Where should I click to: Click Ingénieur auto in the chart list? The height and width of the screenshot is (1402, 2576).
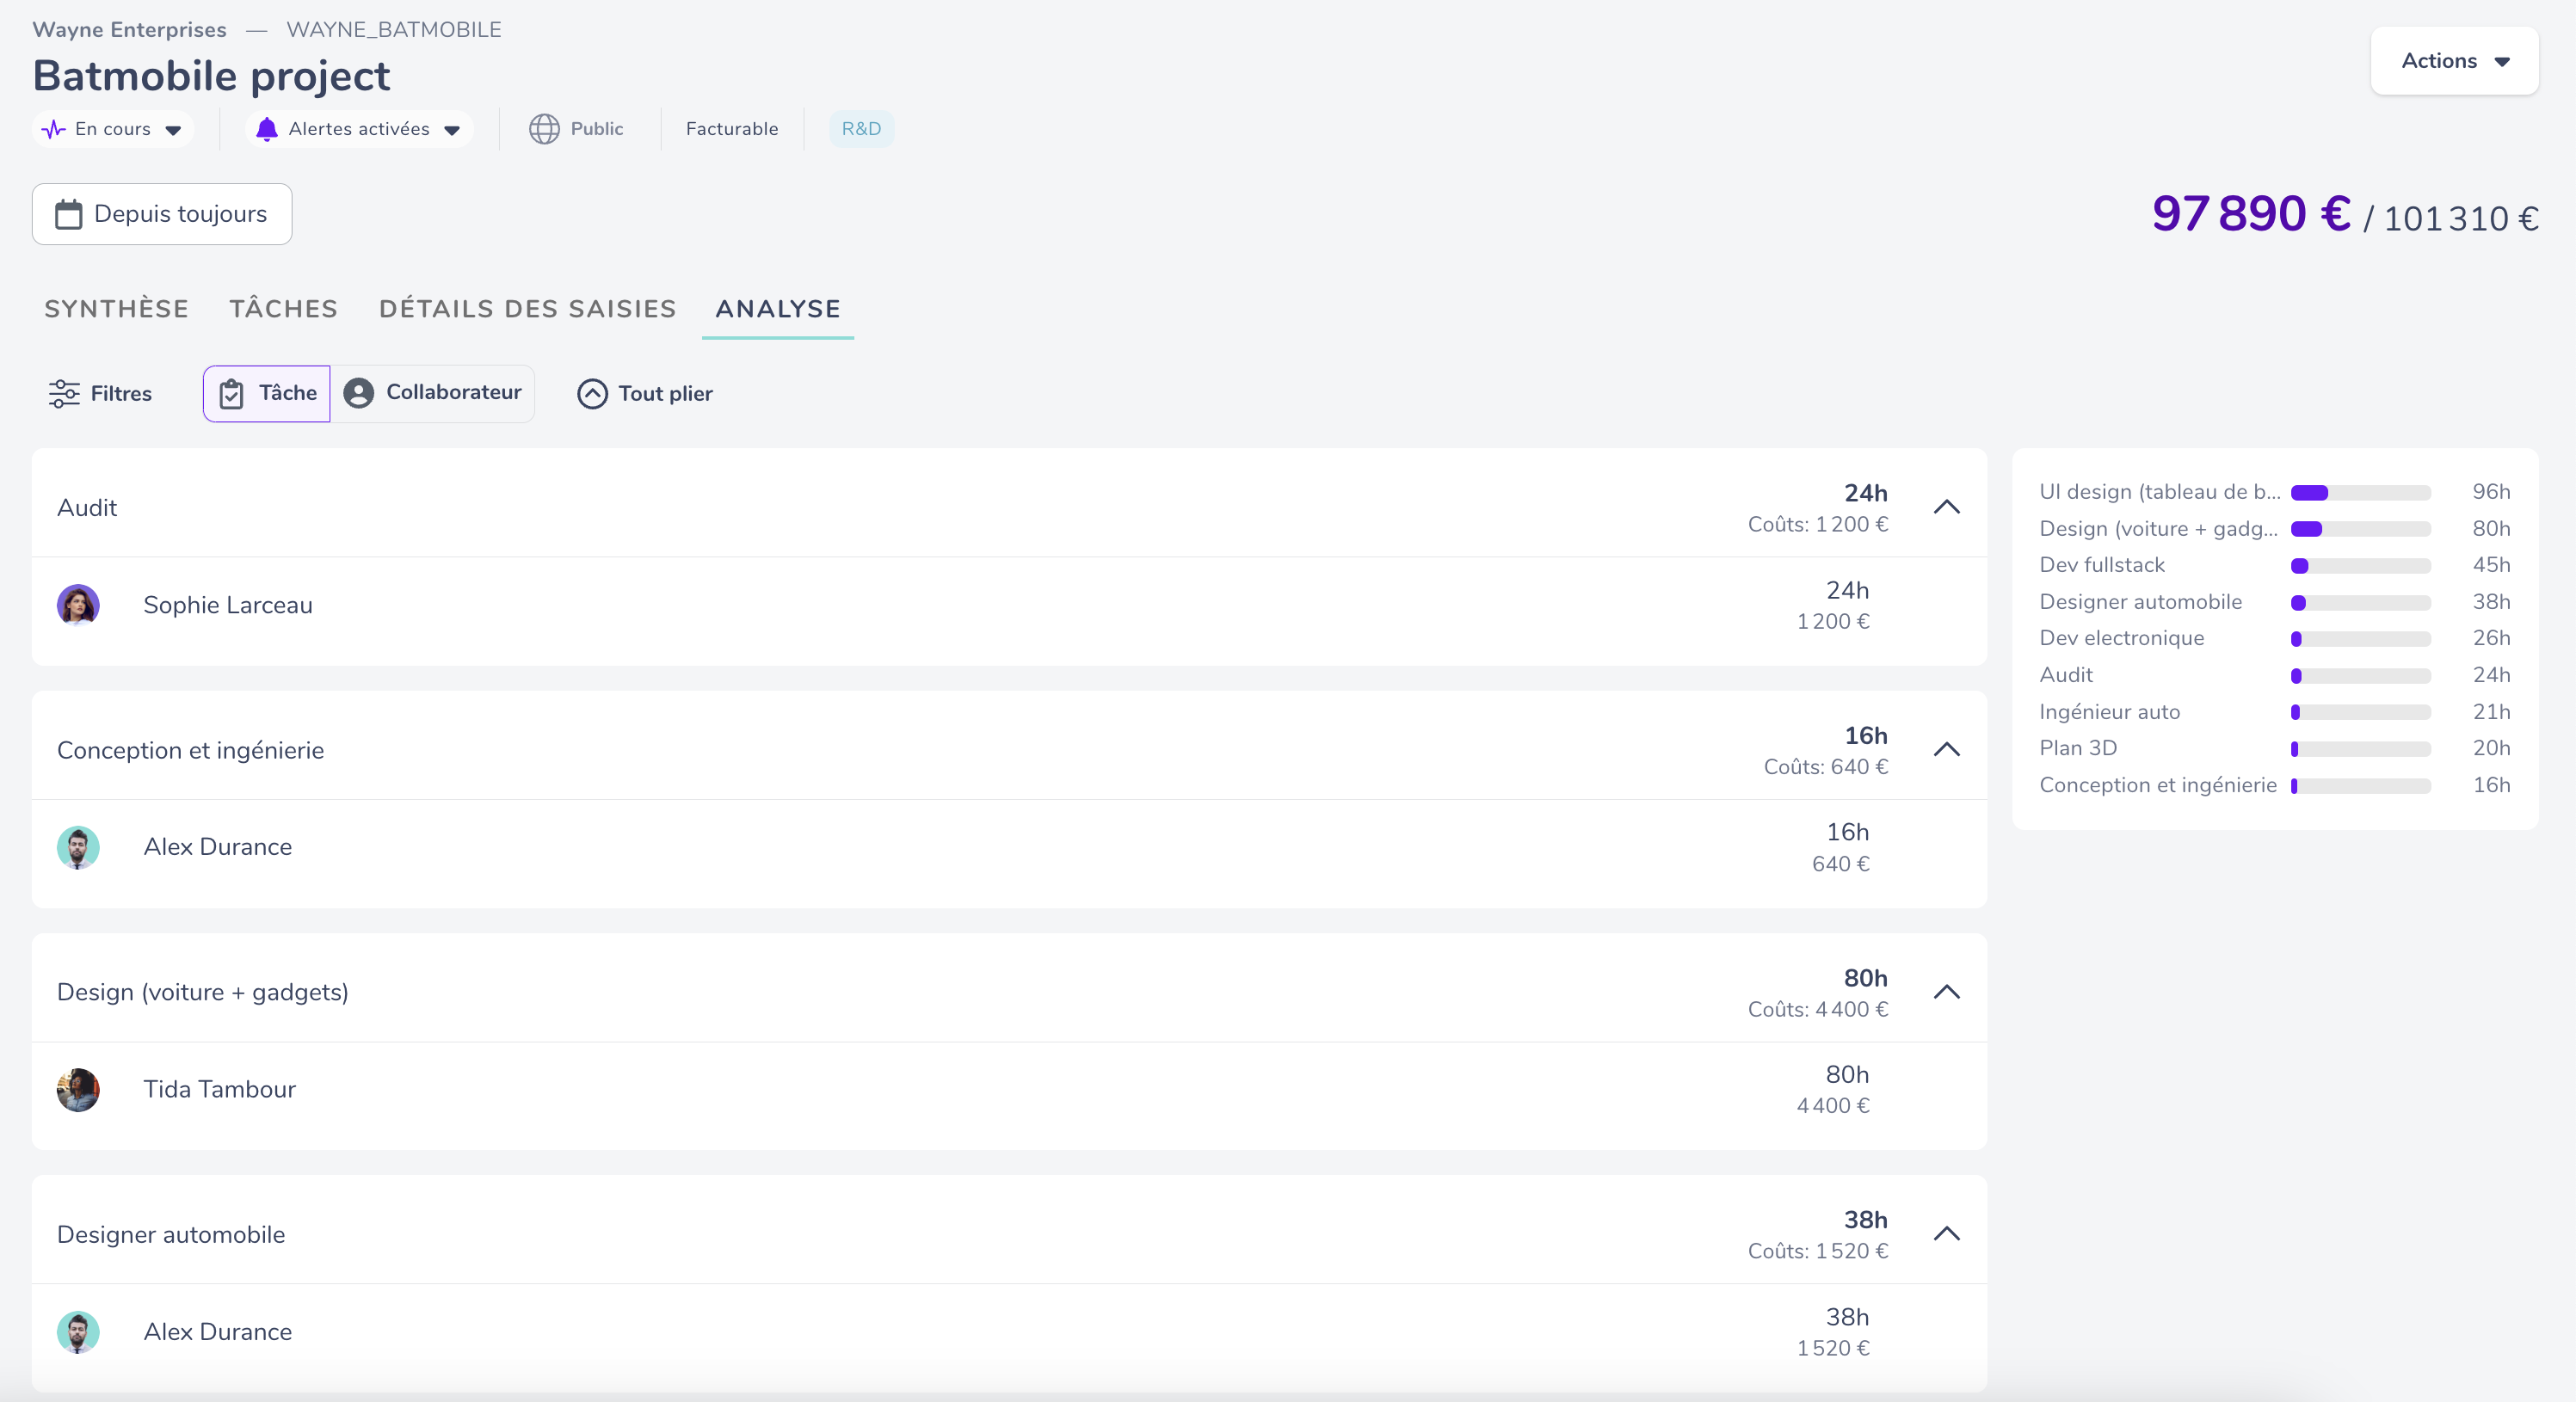coord(2110,712)
